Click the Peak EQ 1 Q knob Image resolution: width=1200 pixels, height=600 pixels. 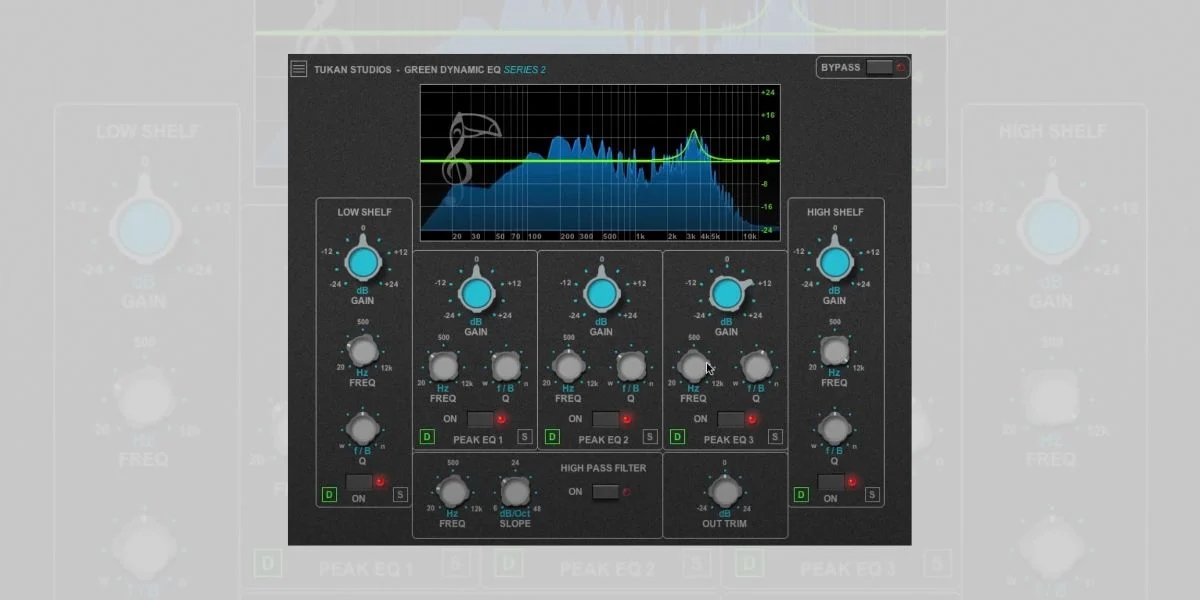tap(506, 367)
